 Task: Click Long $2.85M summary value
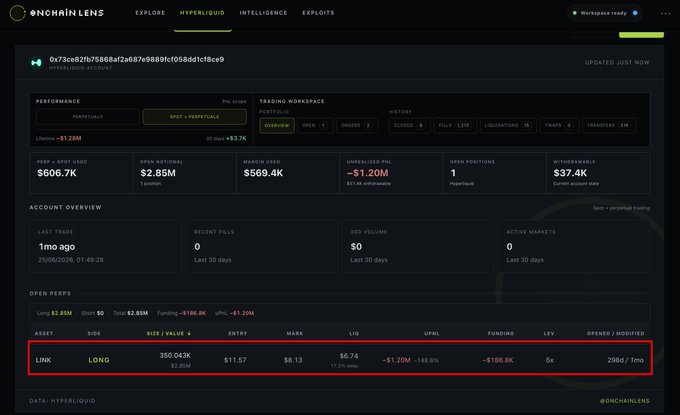(62, 313)
